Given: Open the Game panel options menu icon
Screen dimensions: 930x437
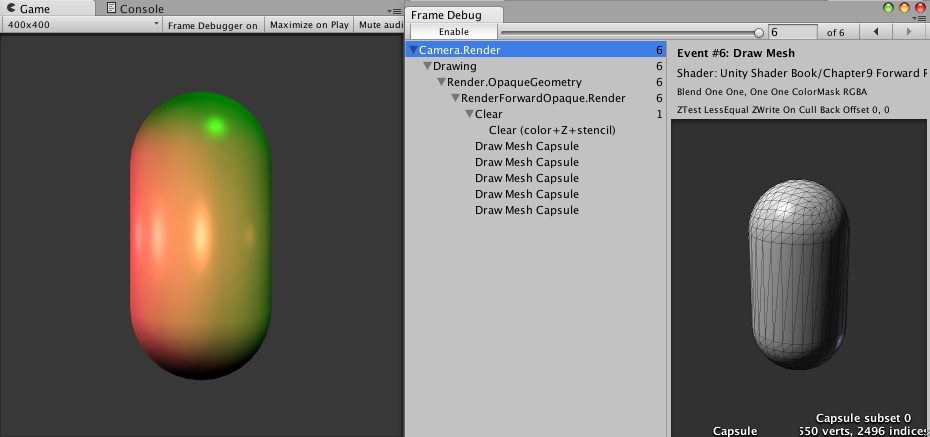Looking at the screenshot, I should coord(393,11).
